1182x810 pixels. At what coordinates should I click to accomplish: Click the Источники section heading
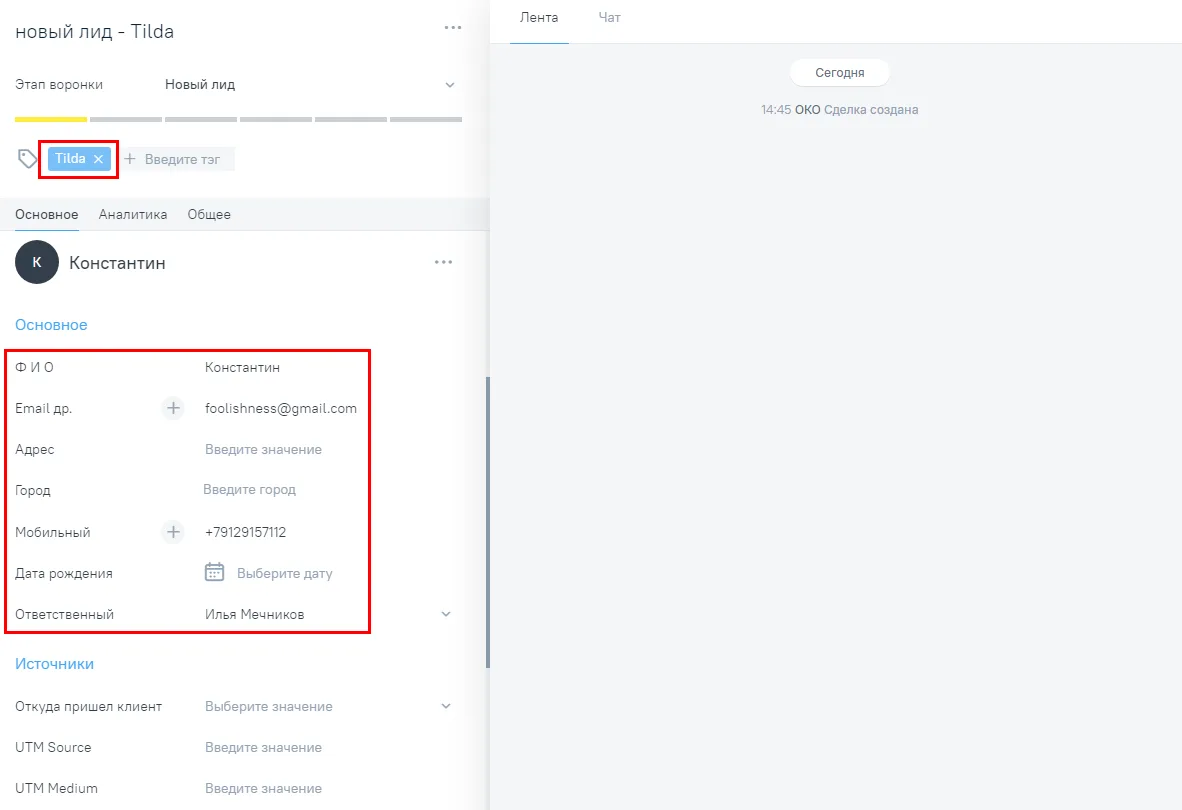(54, 664)
